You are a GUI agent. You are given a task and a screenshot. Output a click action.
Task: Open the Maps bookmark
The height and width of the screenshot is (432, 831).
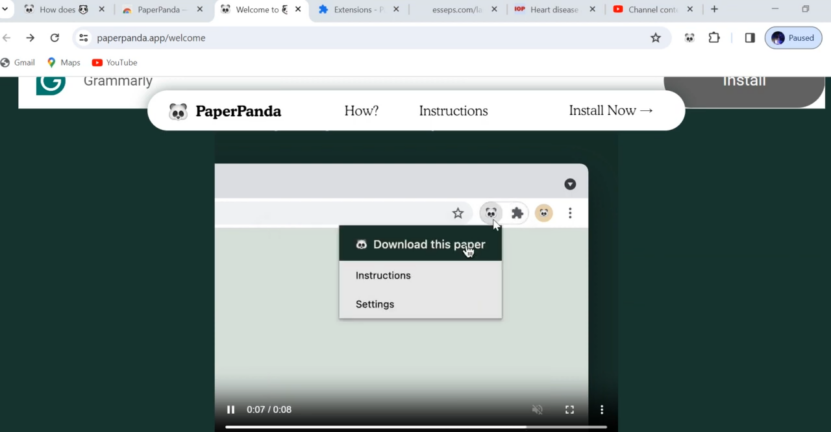click(64, 63)
